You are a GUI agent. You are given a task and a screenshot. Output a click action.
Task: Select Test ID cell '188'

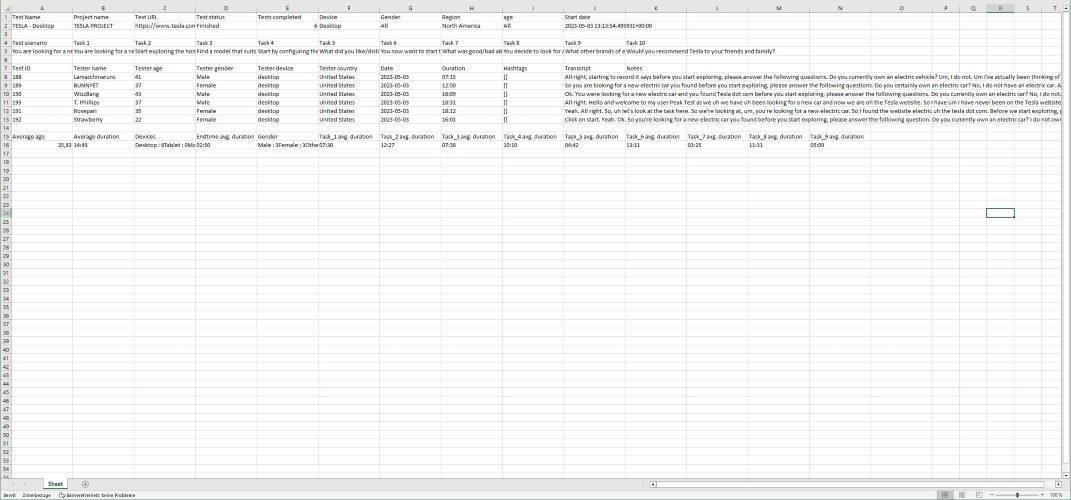(42, 77)
